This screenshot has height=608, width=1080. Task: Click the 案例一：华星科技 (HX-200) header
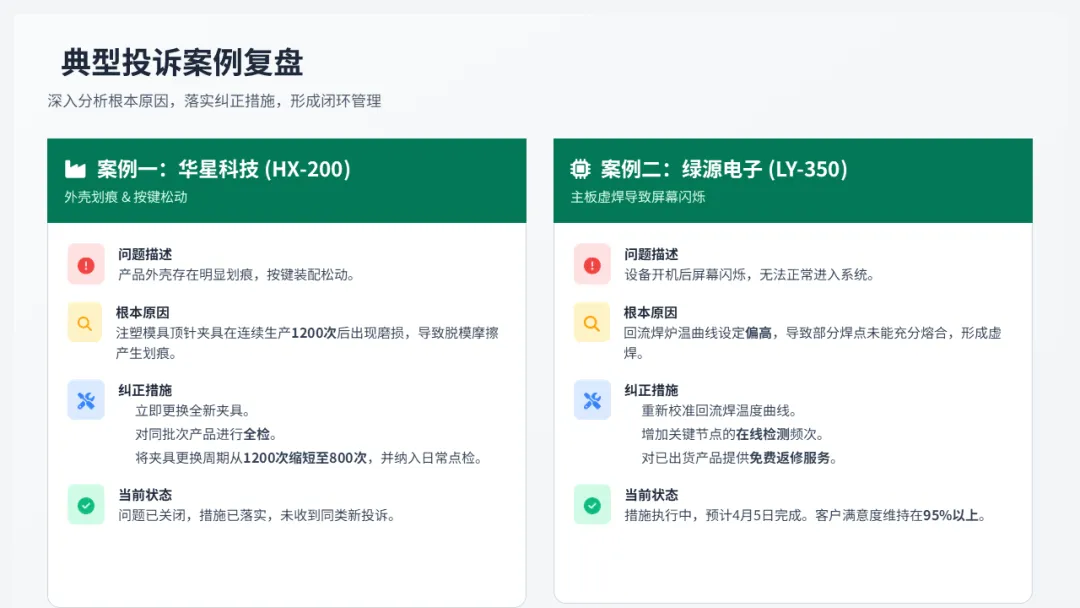223,169
